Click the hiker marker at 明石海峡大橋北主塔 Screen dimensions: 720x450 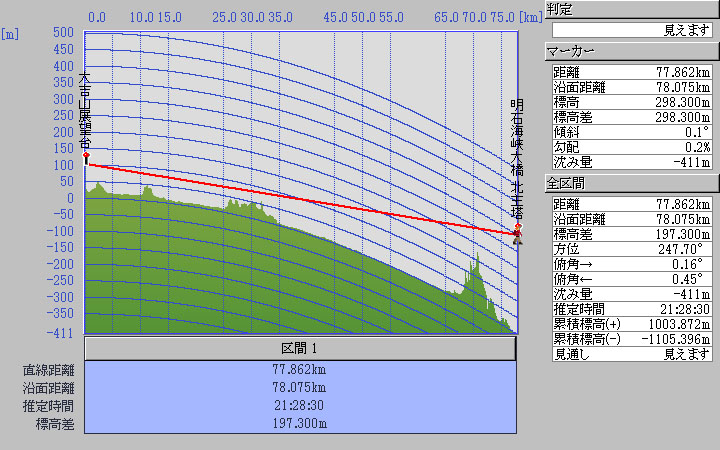[x=518, y=234]
